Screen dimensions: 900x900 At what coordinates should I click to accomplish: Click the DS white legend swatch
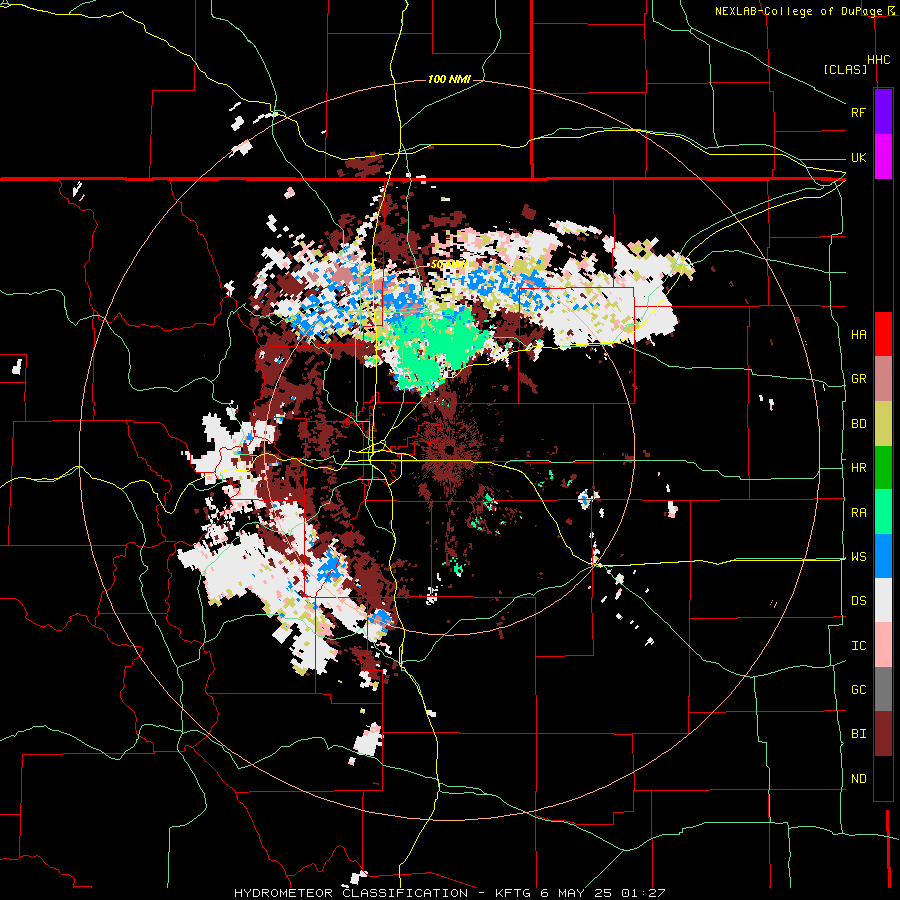point(883,600)
